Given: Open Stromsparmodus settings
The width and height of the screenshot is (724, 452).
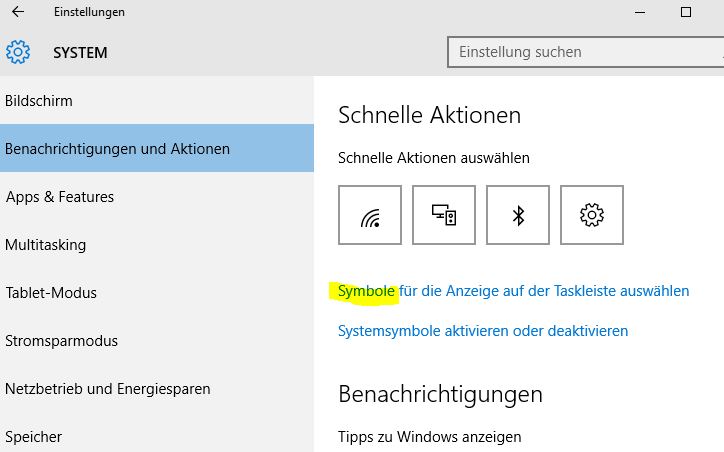Looking at the screenshot, I should point(157,341).
